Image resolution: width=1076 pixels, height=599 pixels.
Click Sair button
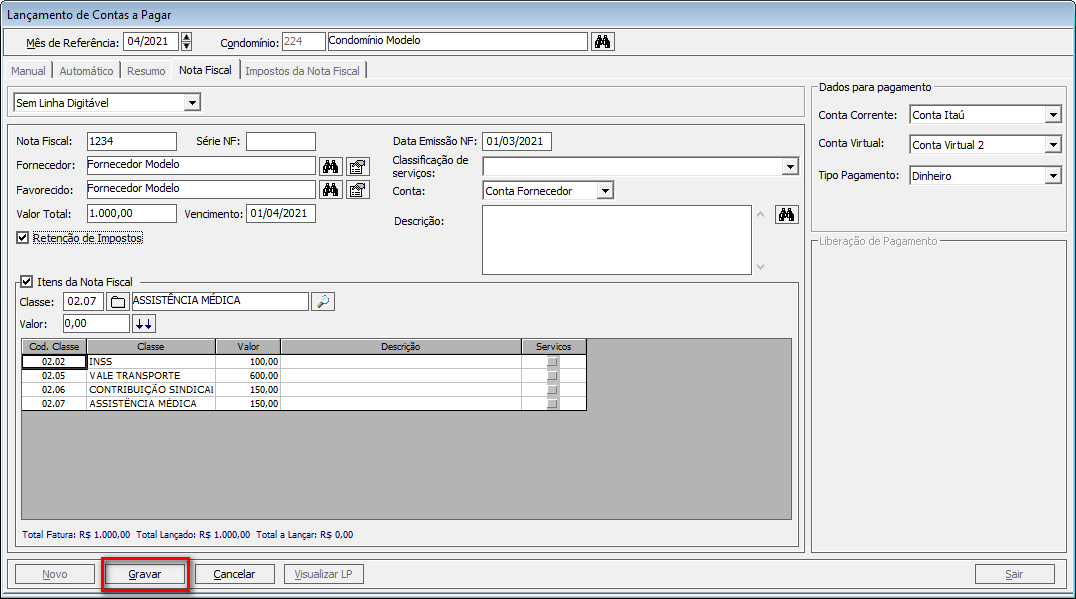point(1014,574)
